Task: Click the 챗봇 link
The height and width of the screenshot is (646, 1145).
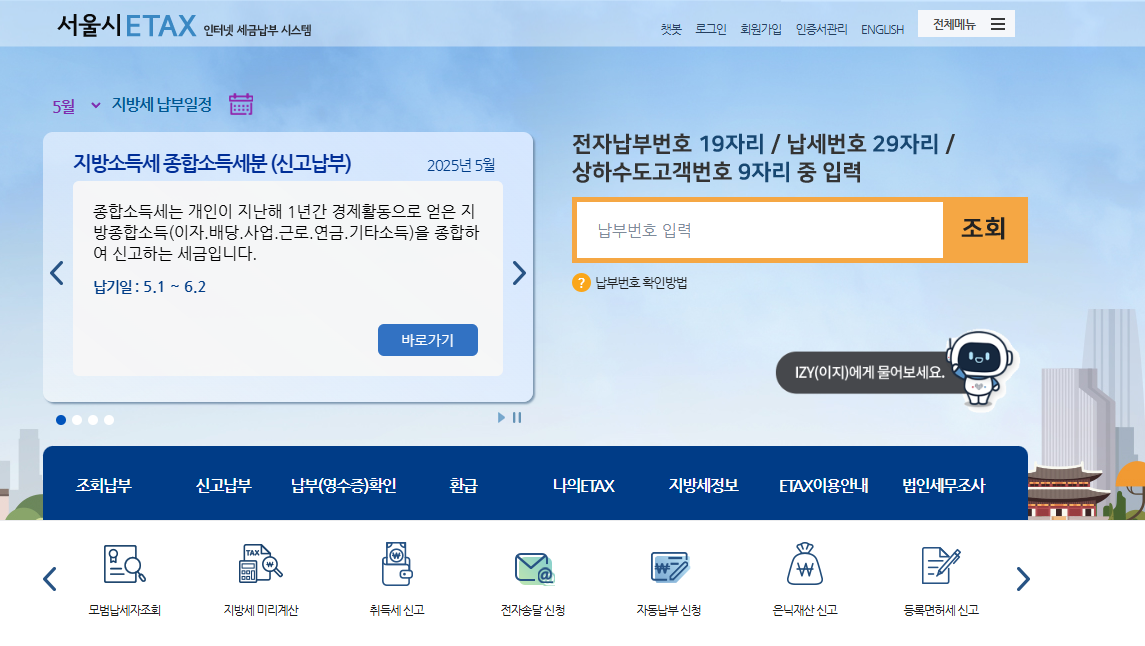Action: point(671,29)
